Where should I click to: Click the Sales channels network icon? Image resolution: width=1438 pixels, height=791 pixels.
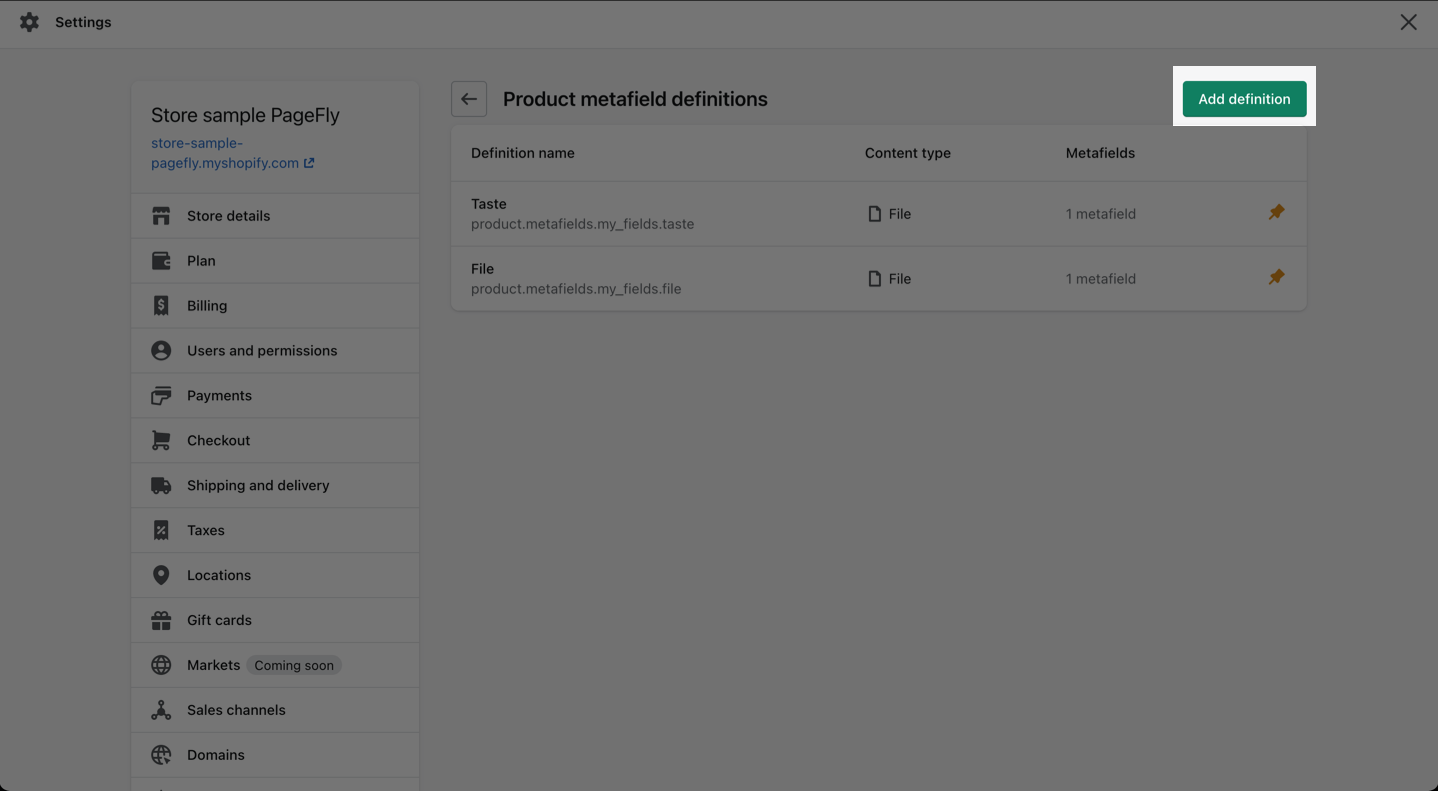(x=161, y=710)
